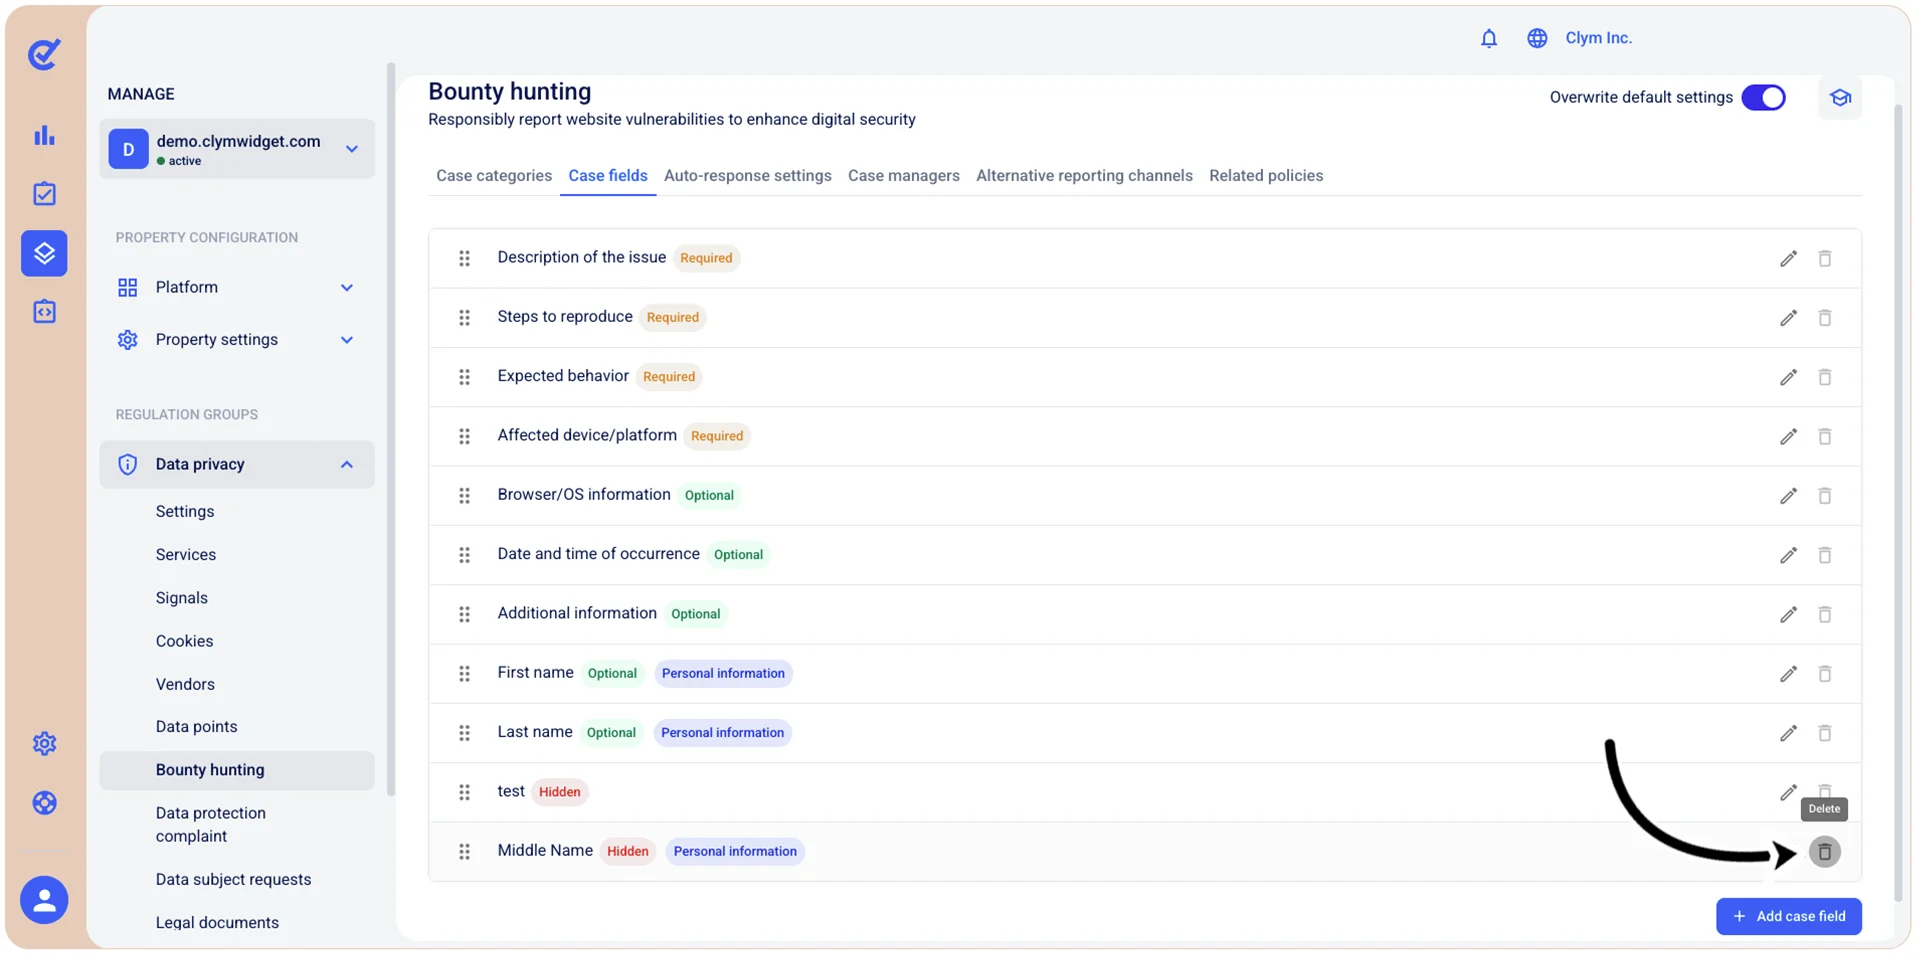Viewport: 1917px width, 955px height.
Task: Delete the Middle Name field
Action: click(x=1824, y=852)
